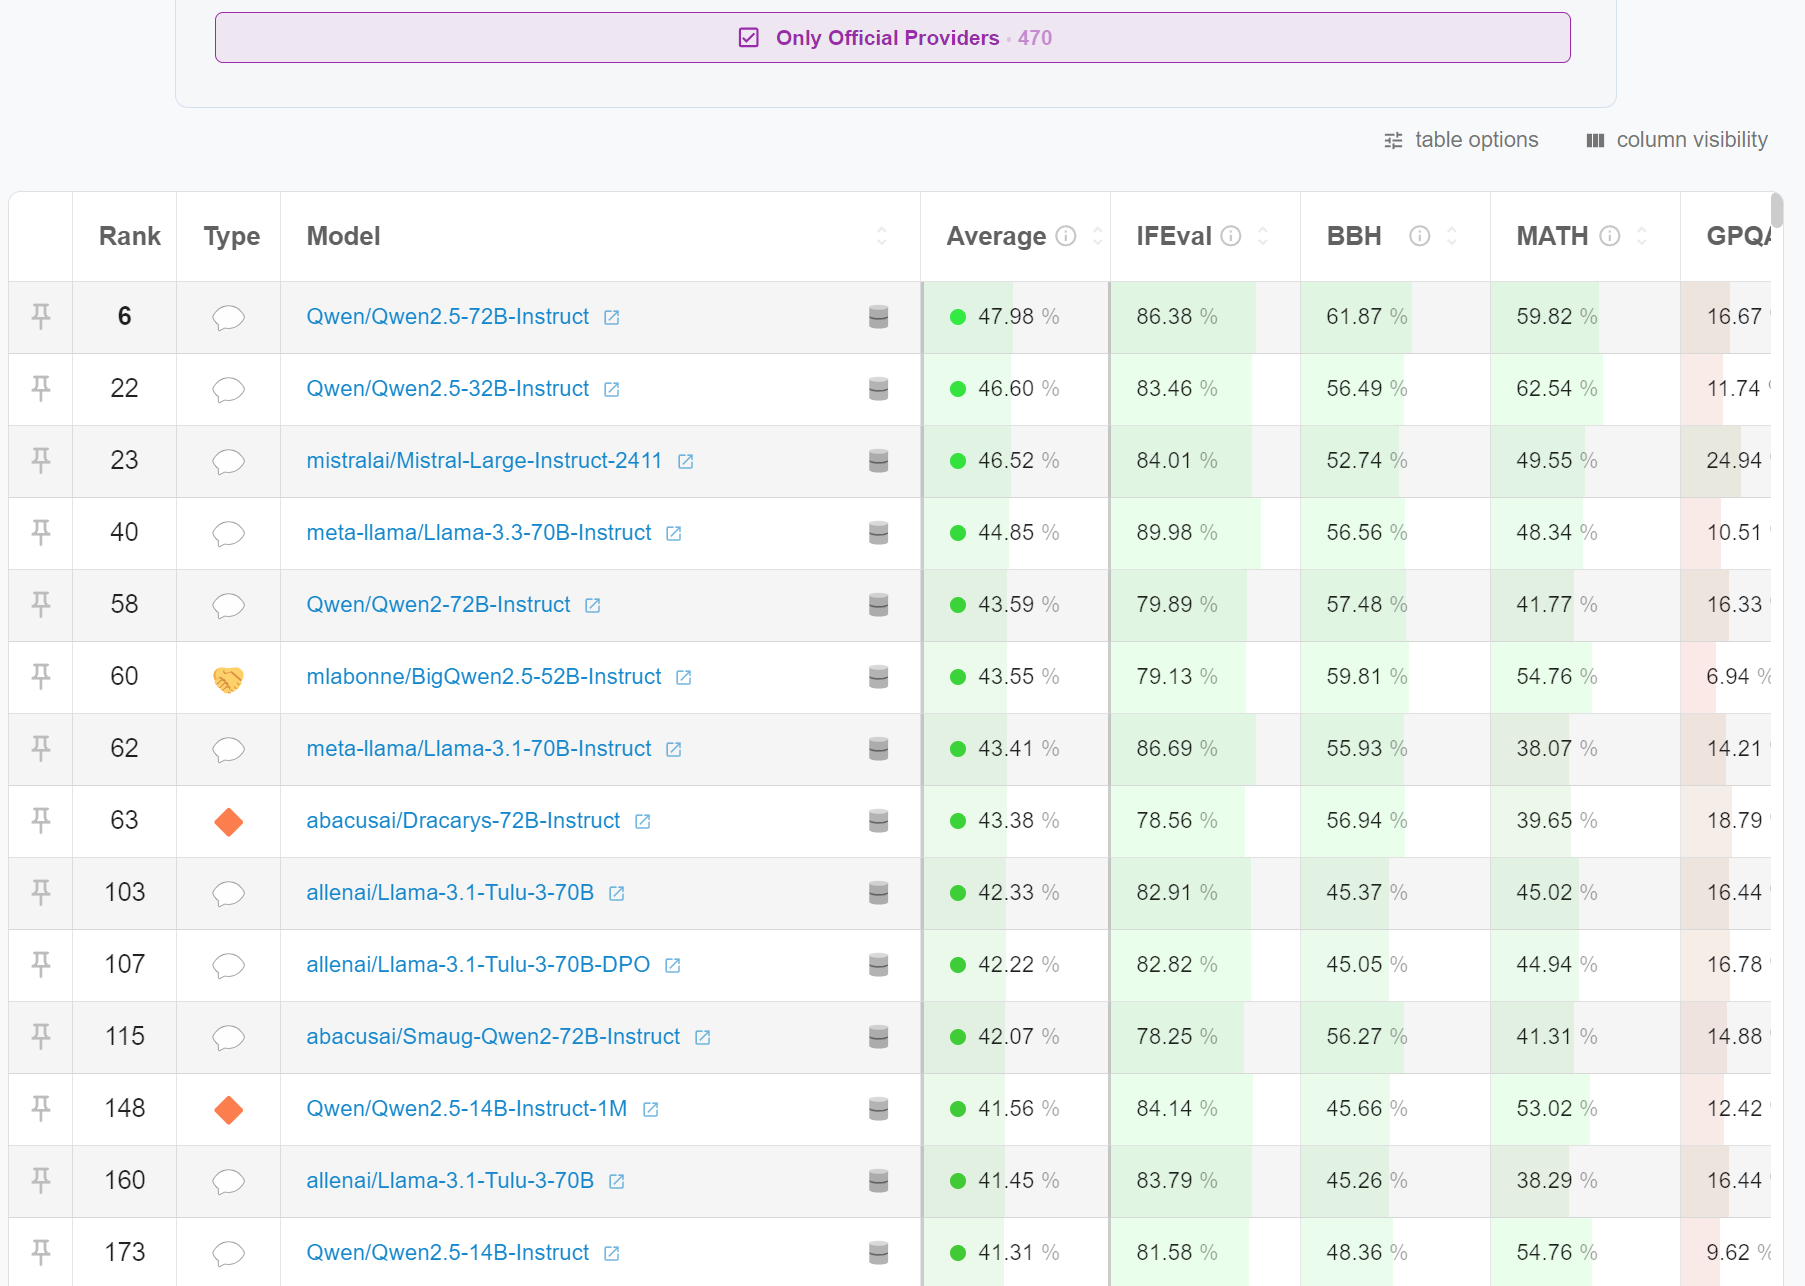Click the info icon next to Average
This screenshot has width=1805, height=1286.
1066,236
